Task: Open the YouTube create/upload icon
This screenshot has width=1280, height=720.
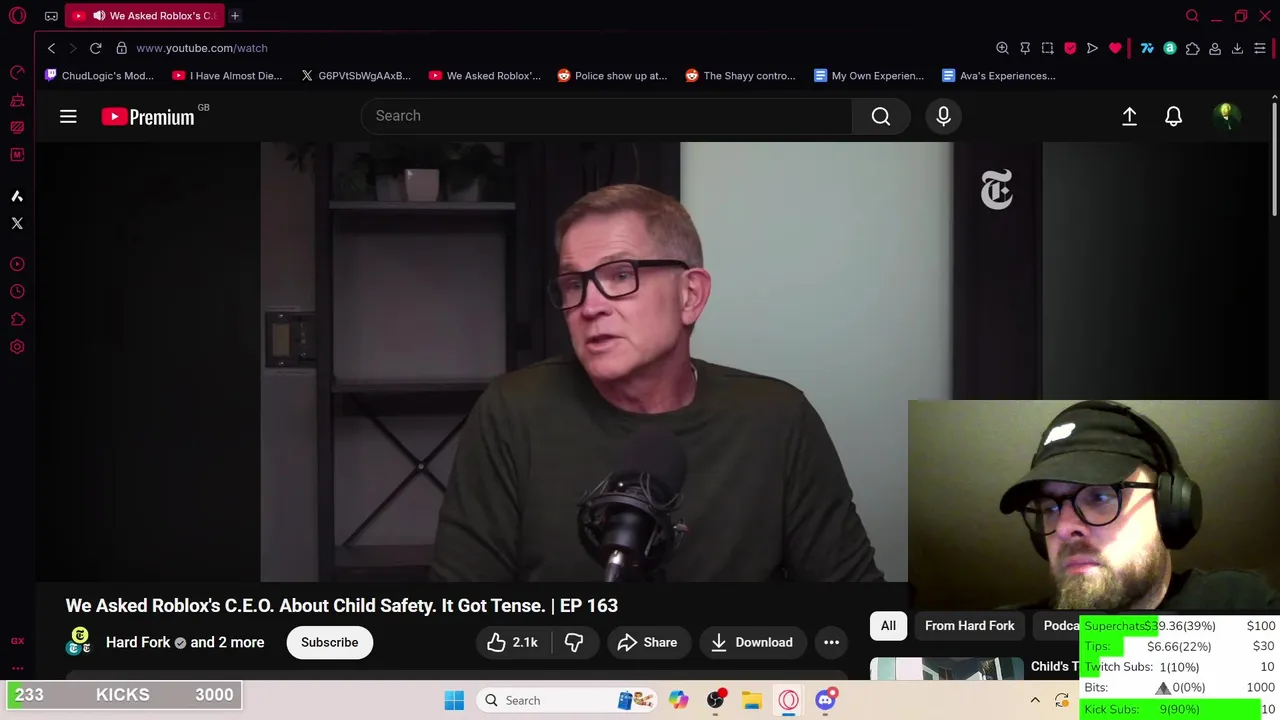Action: pos(1129,116)
